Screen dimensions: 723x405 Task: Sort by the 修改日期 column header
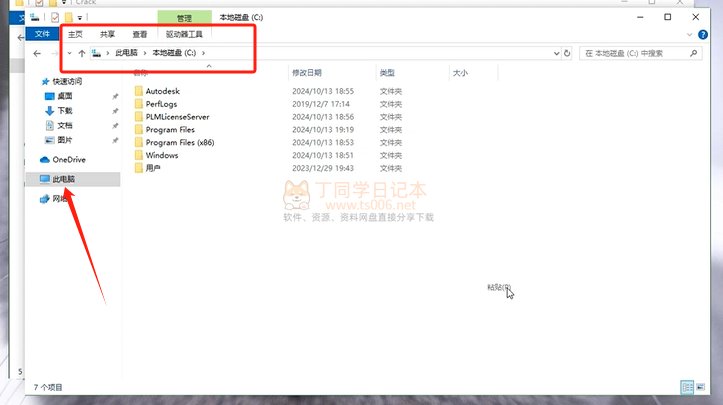pyautogui.click(x=307, y=73)
